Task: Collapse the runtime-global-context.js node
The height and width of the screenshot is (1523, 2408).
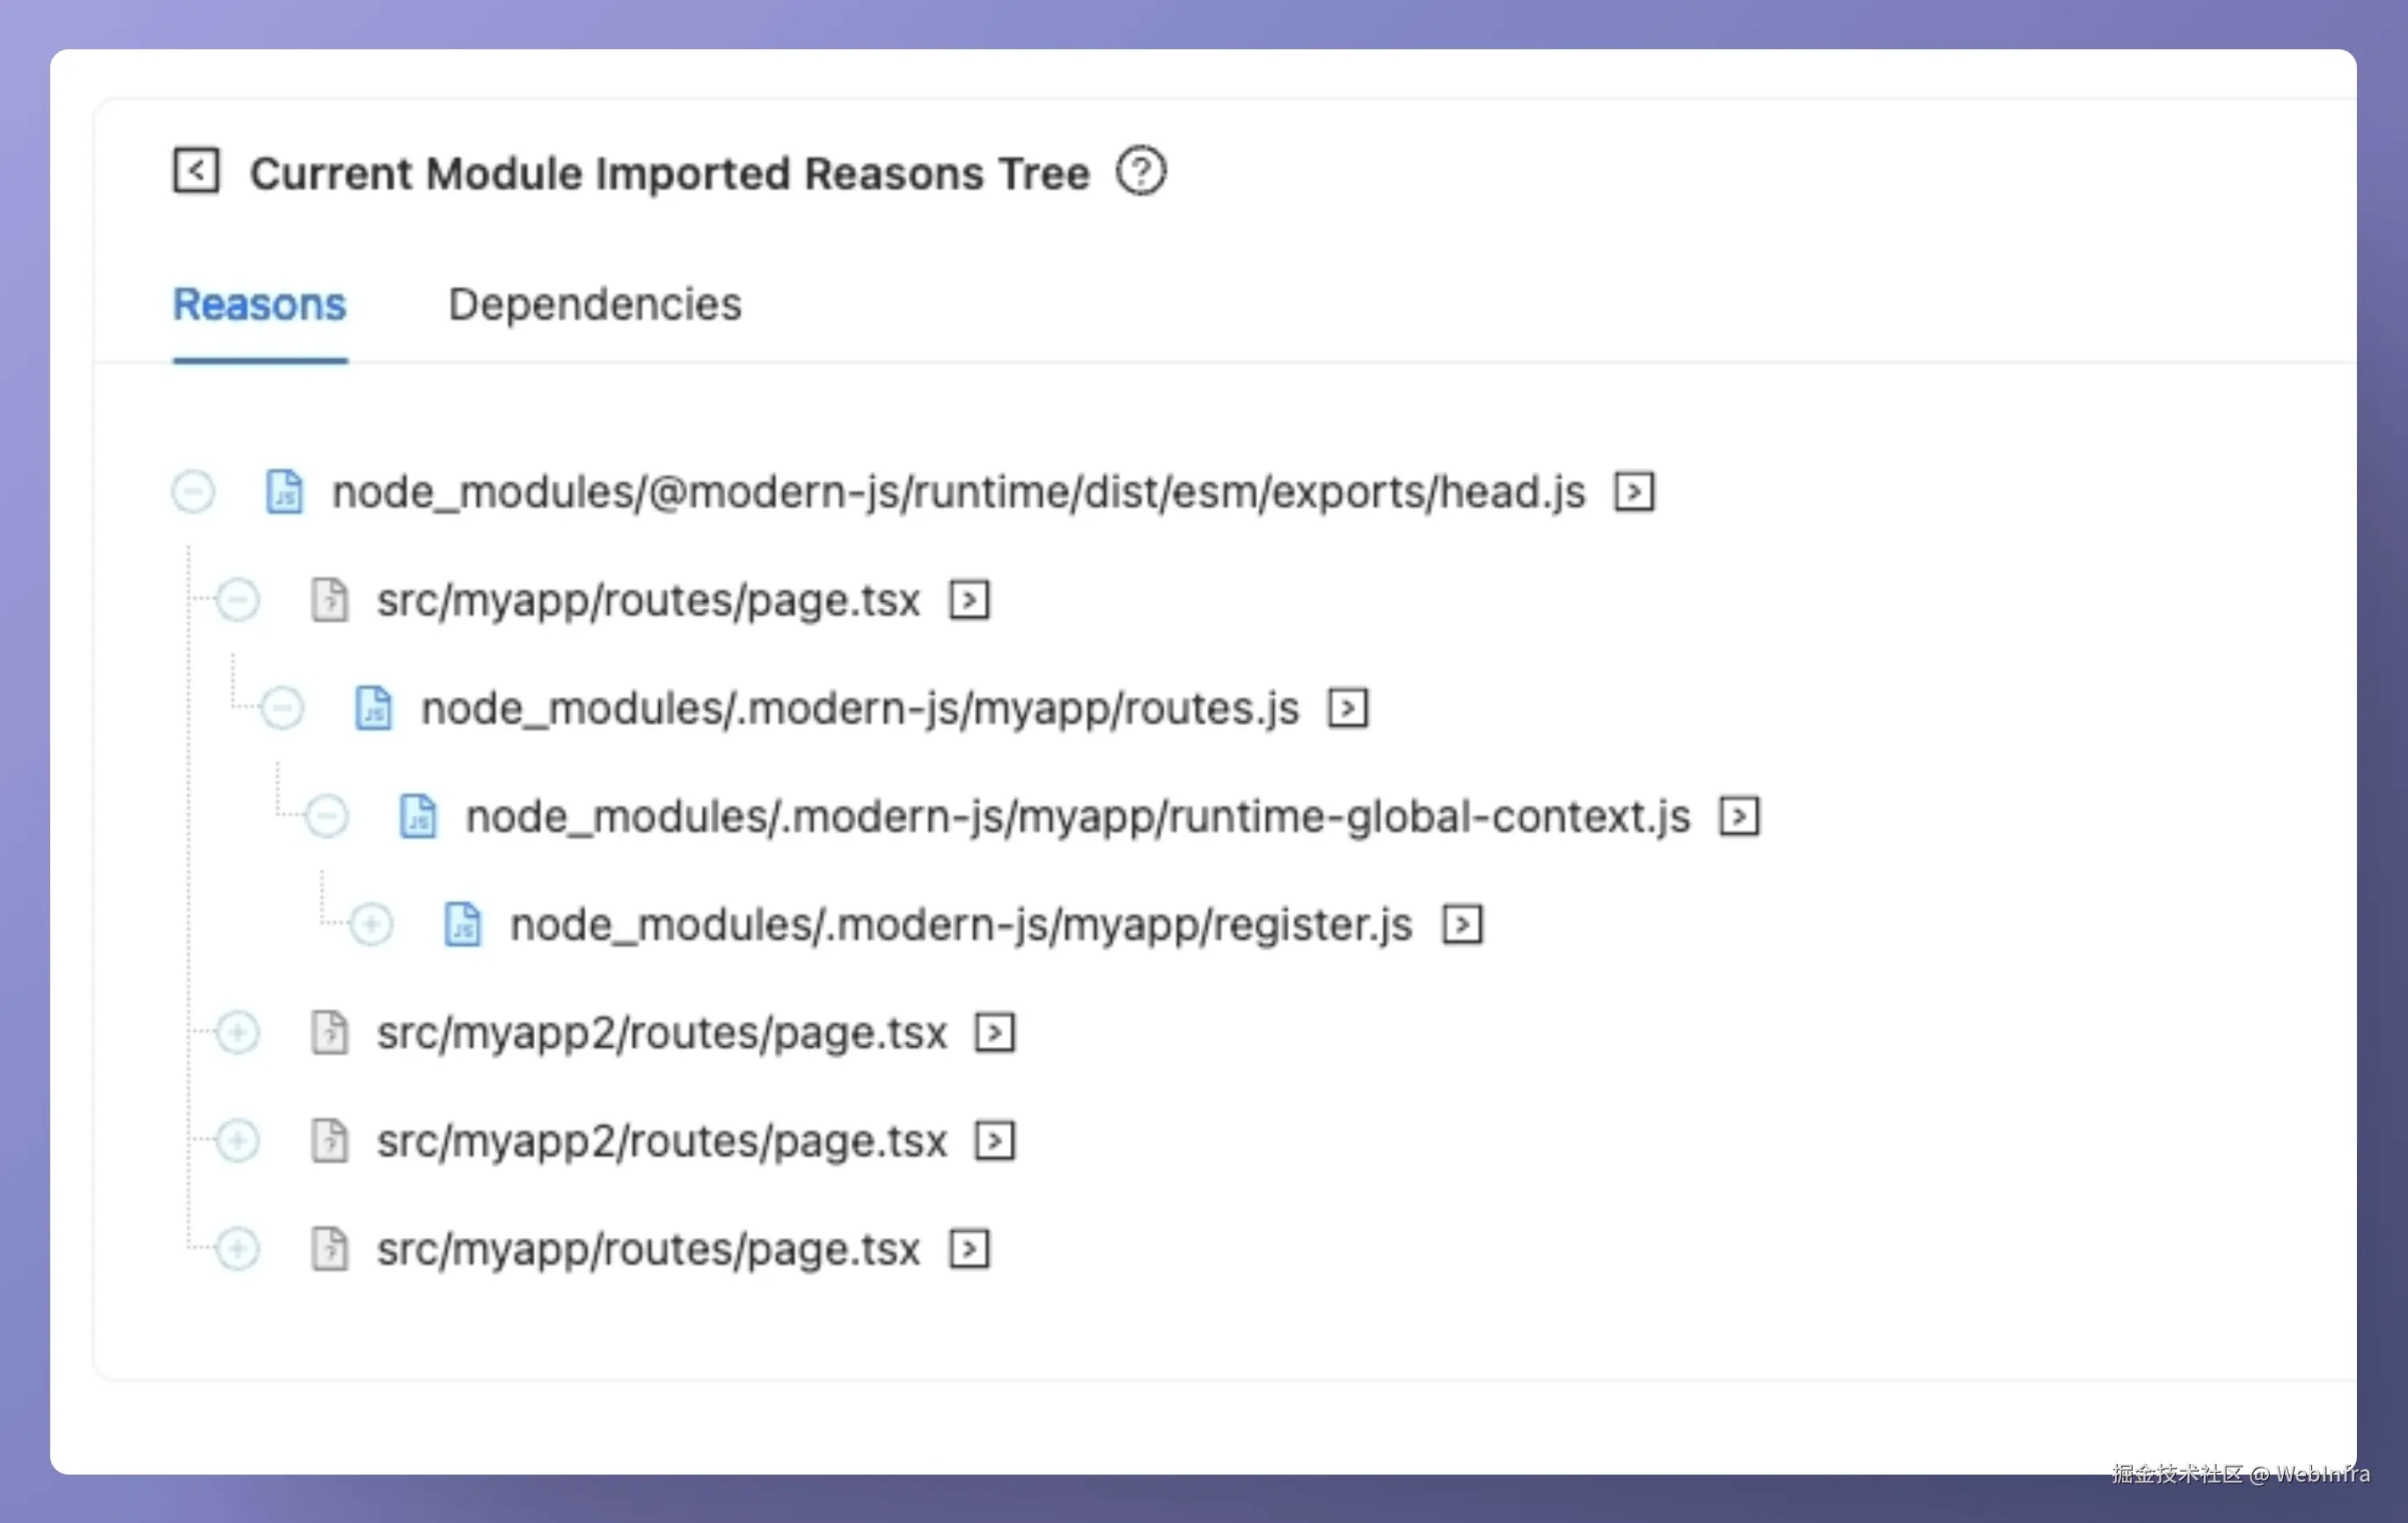Action: [327, 816]
